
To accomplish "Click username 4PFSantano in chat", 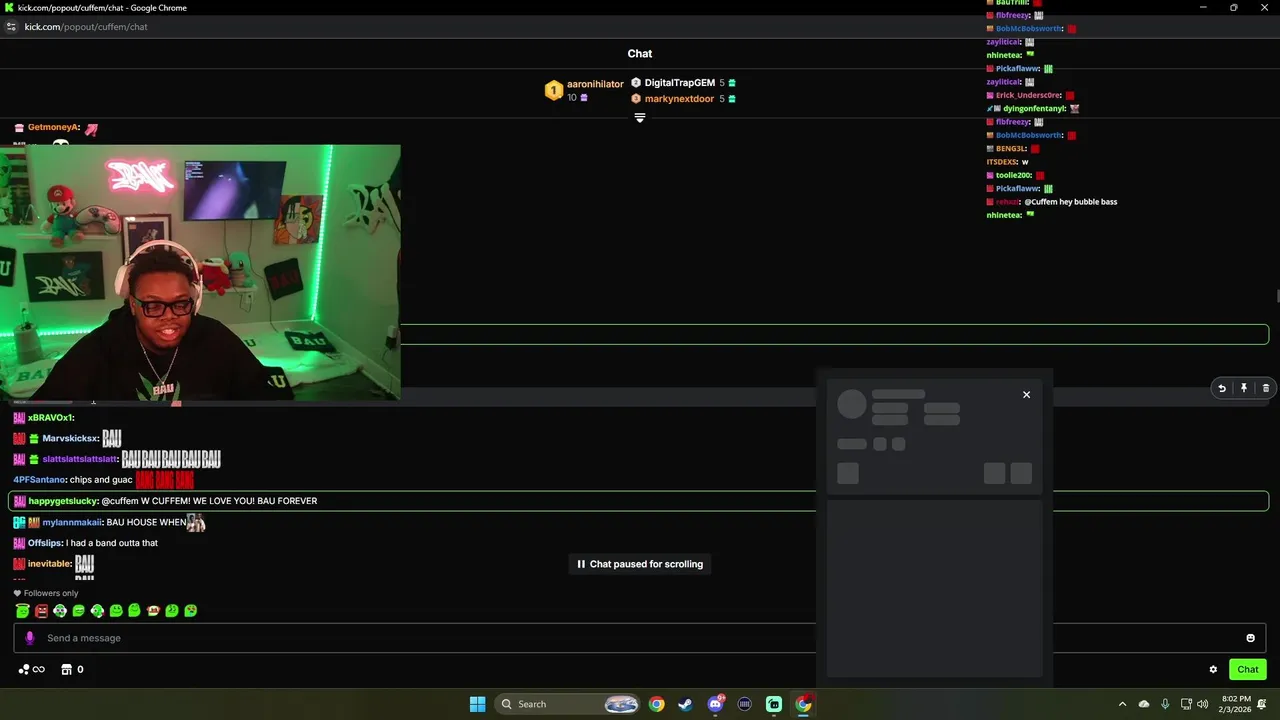I will point(39,480).
